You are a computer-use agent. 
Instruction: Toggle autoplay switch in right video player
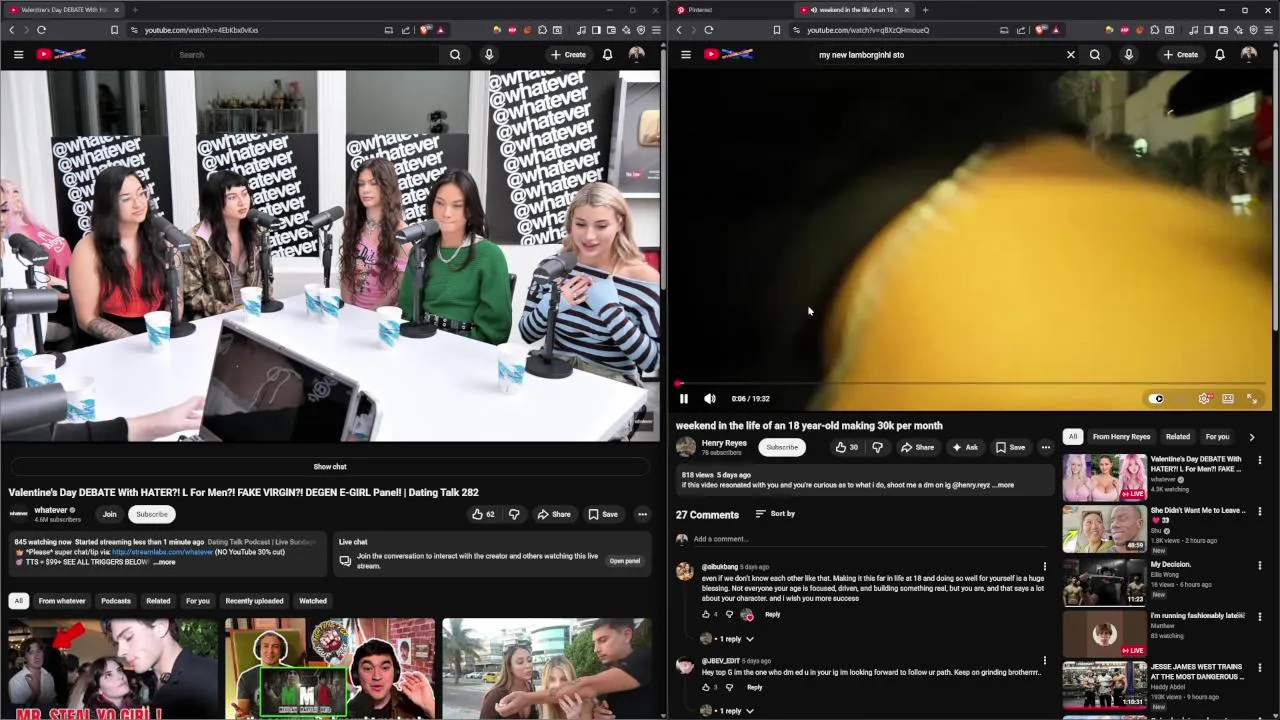click(1157, 398)
